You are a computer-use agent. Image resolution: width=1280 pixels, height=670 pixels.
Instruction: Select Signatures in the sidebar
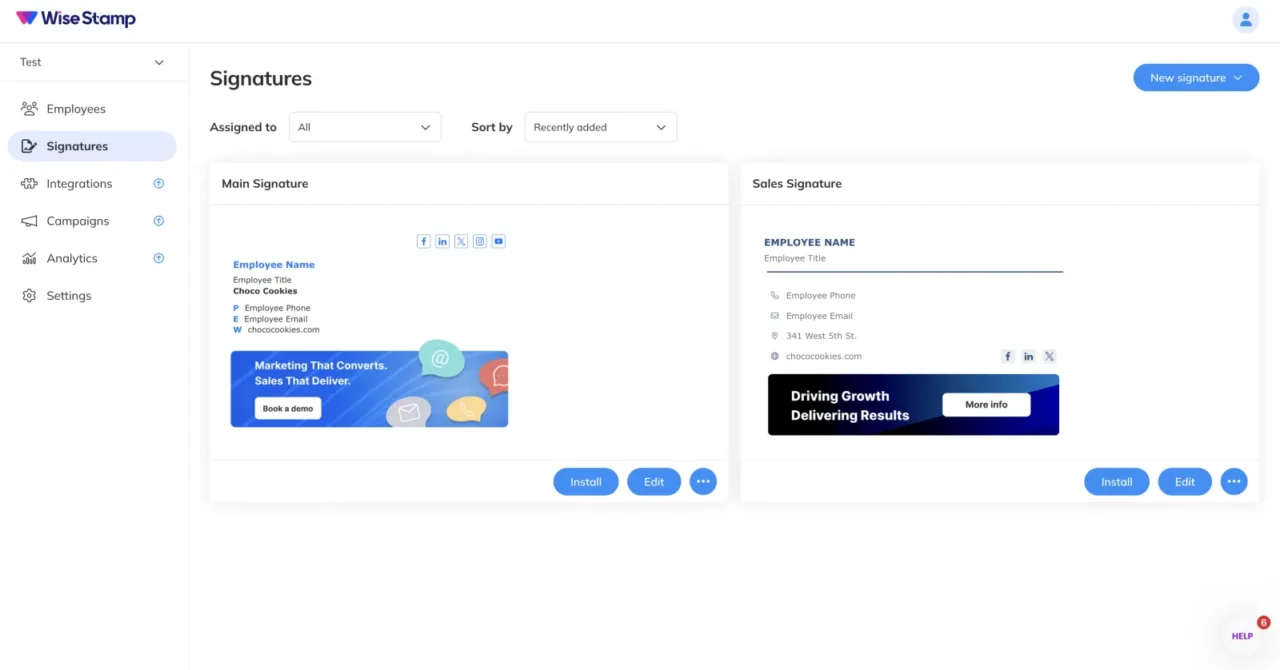coord(92,146)
